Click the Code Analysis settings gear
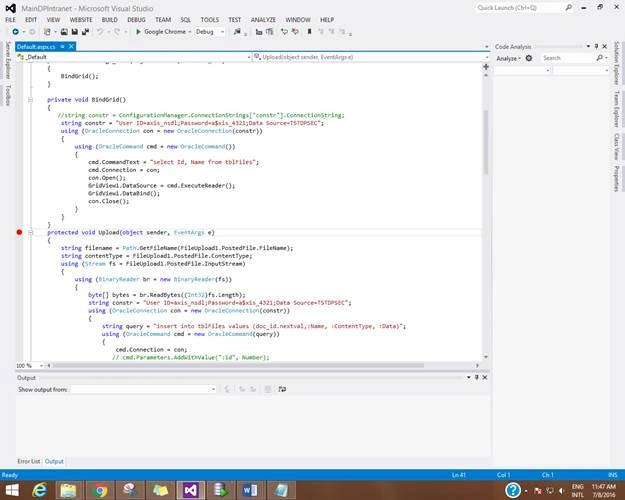The image size is (625, 500). [x=529, y=58]
